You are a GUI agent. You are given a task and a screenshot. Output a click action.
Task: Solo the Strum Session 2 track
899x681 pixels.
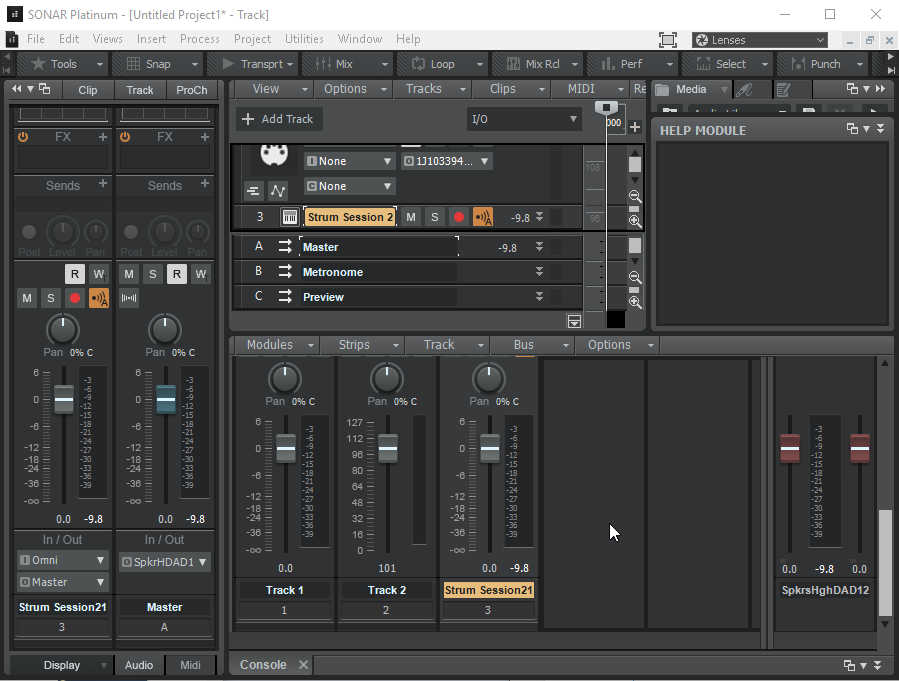[435, 217]
